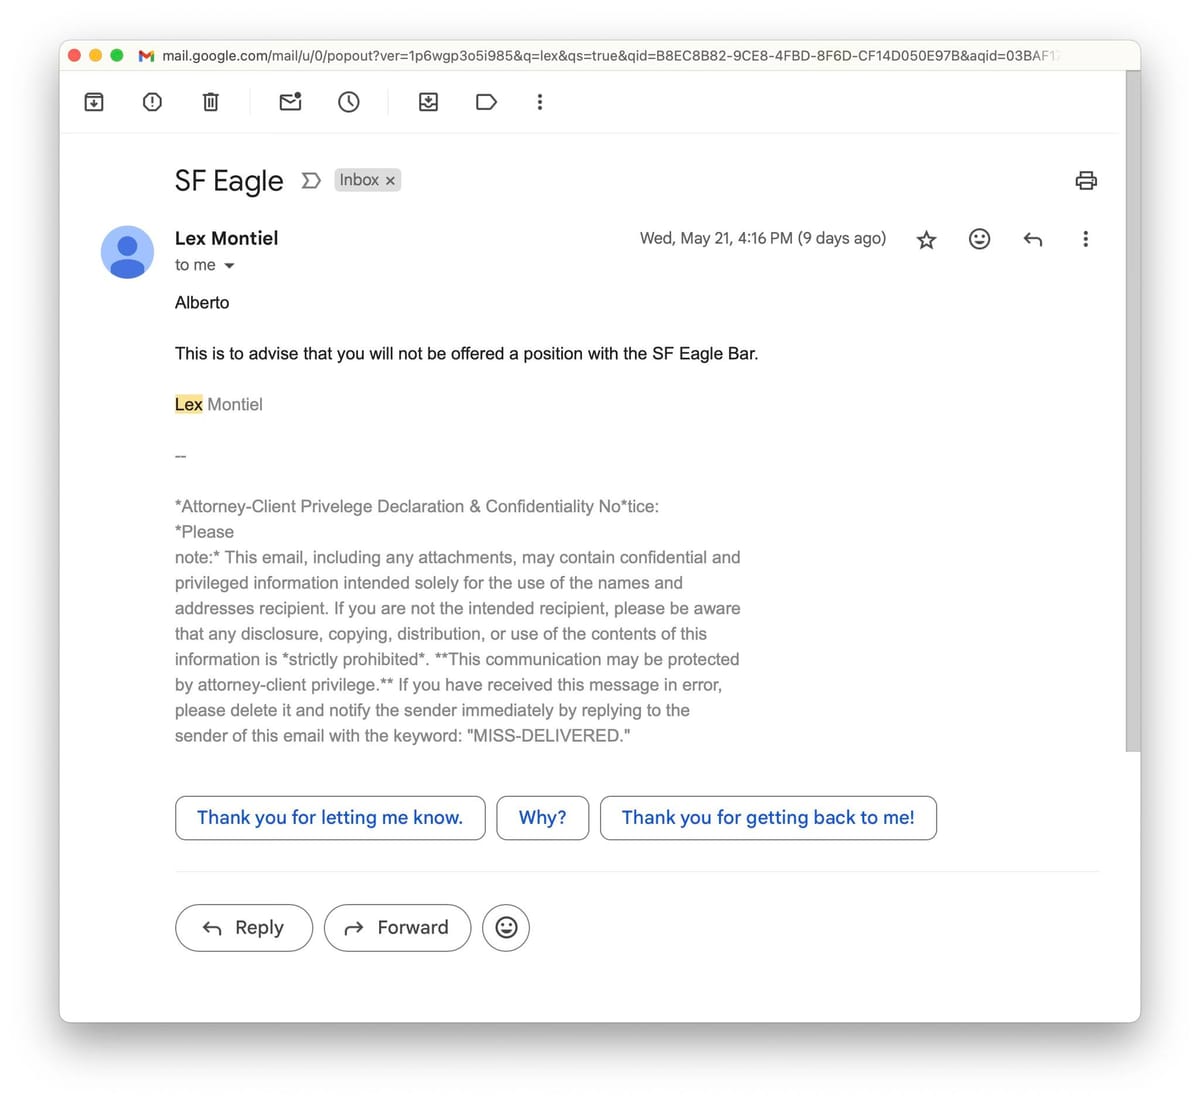Click the reply arrow in message header
Viewport: 1200px width, 1101px height.
coord(1033,239)
